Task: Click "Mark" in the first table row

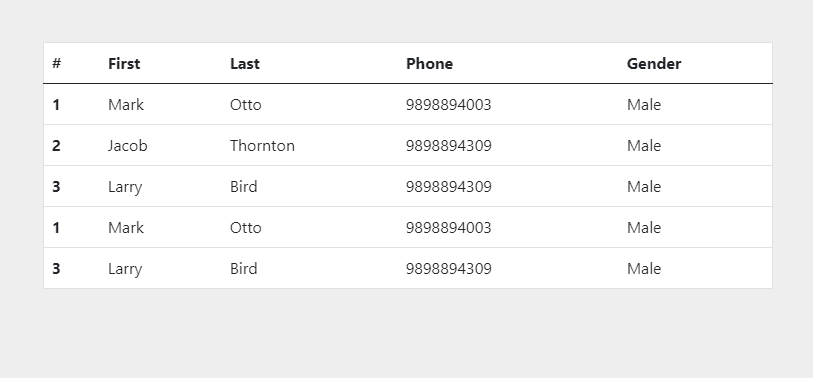Action: coord(126,105)
